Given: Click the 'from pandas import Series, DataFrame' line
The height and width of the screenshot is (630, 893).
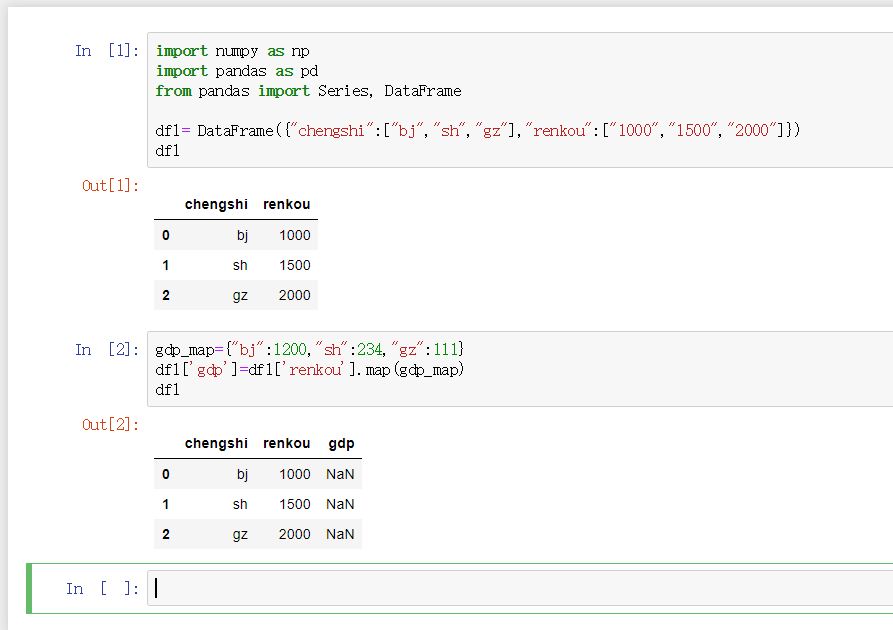Looking at the screenshot, I should pos(308,91).
